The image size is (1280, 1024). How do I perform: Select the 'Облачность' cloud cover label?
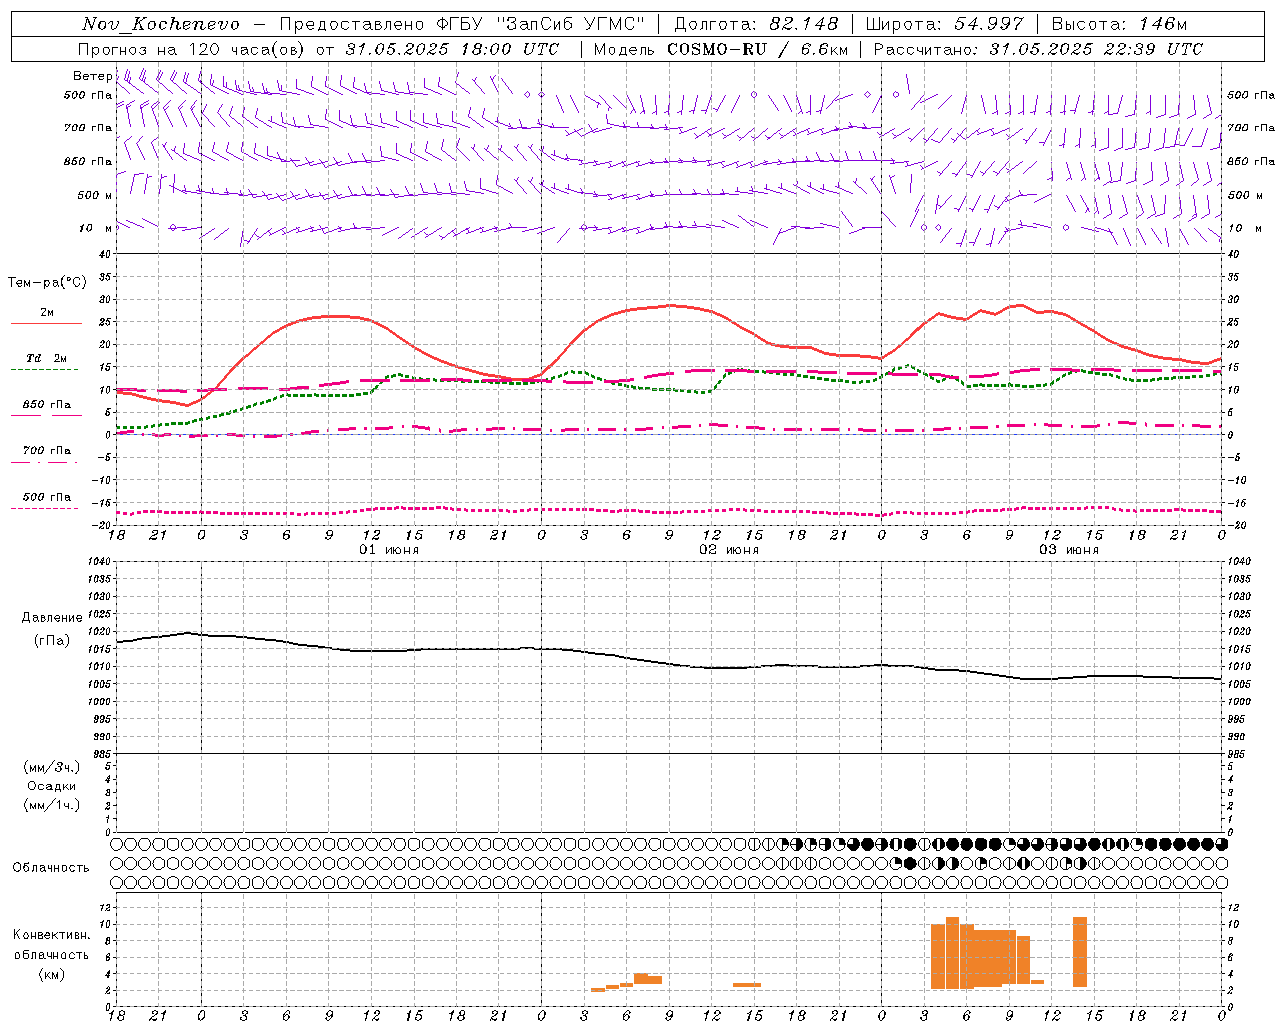[51, 867]
